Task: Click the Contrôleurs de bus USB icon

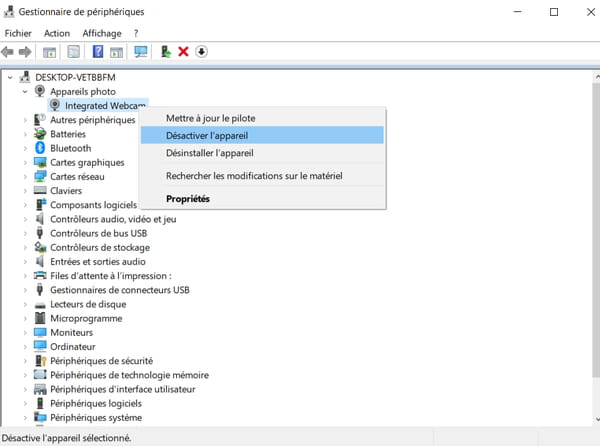Action: pyautogui.click(x=39, y=233)
